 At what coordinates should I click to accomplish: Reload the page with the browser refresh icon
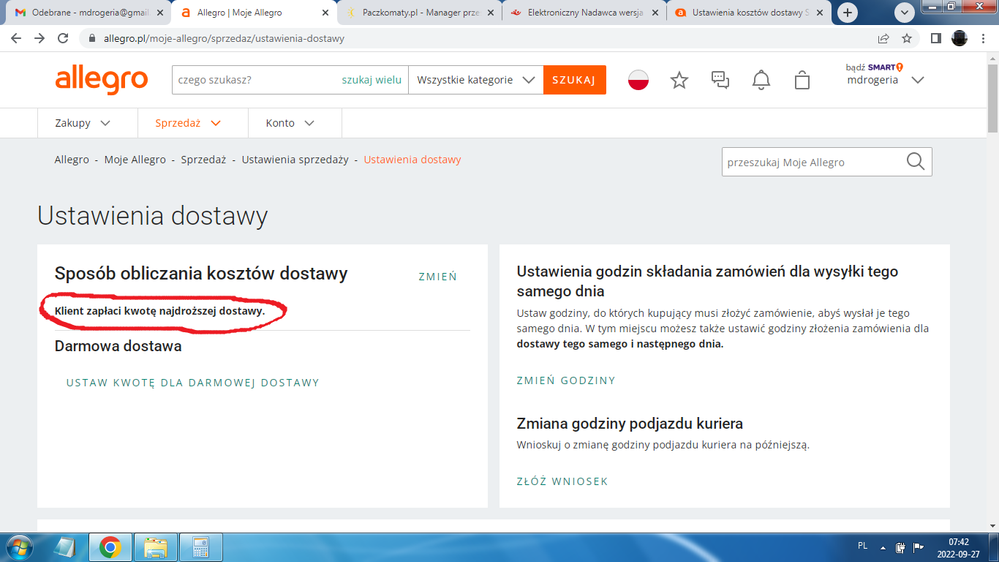[x=63, y=38]
